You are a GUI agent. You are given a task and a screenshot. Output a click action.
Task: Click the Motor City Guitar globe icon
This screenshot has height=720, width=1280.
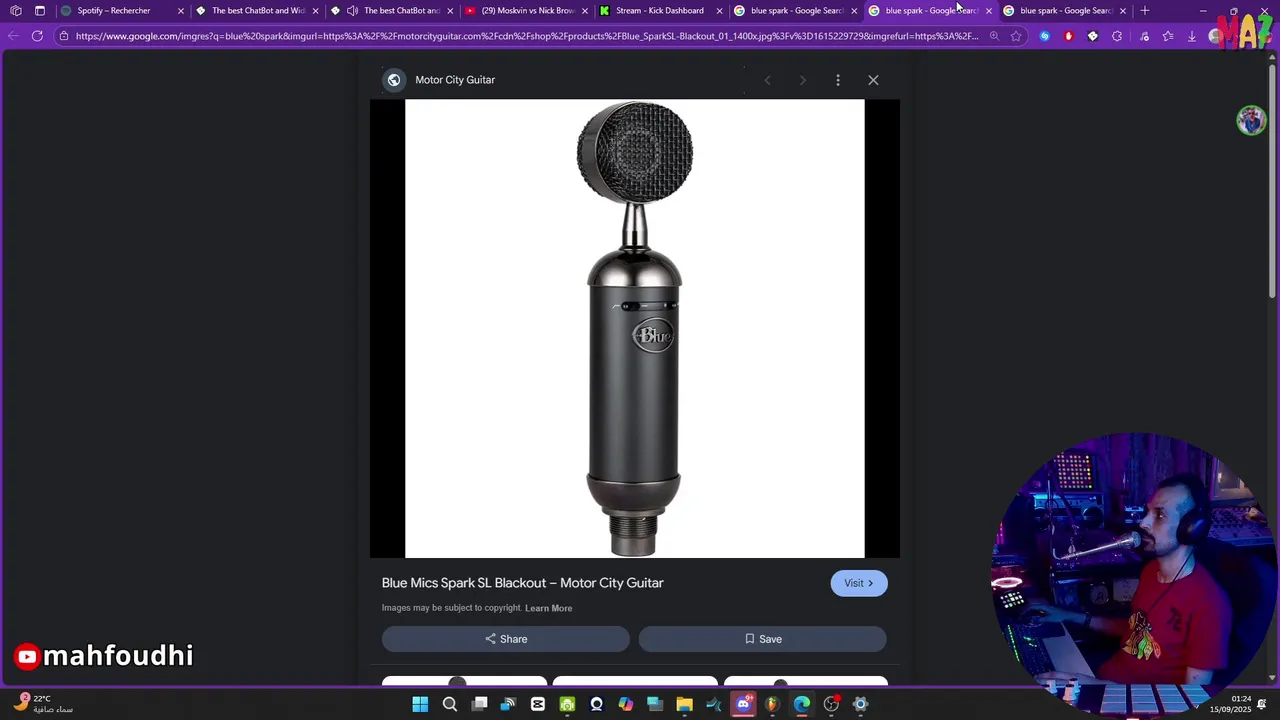[394, 80]
